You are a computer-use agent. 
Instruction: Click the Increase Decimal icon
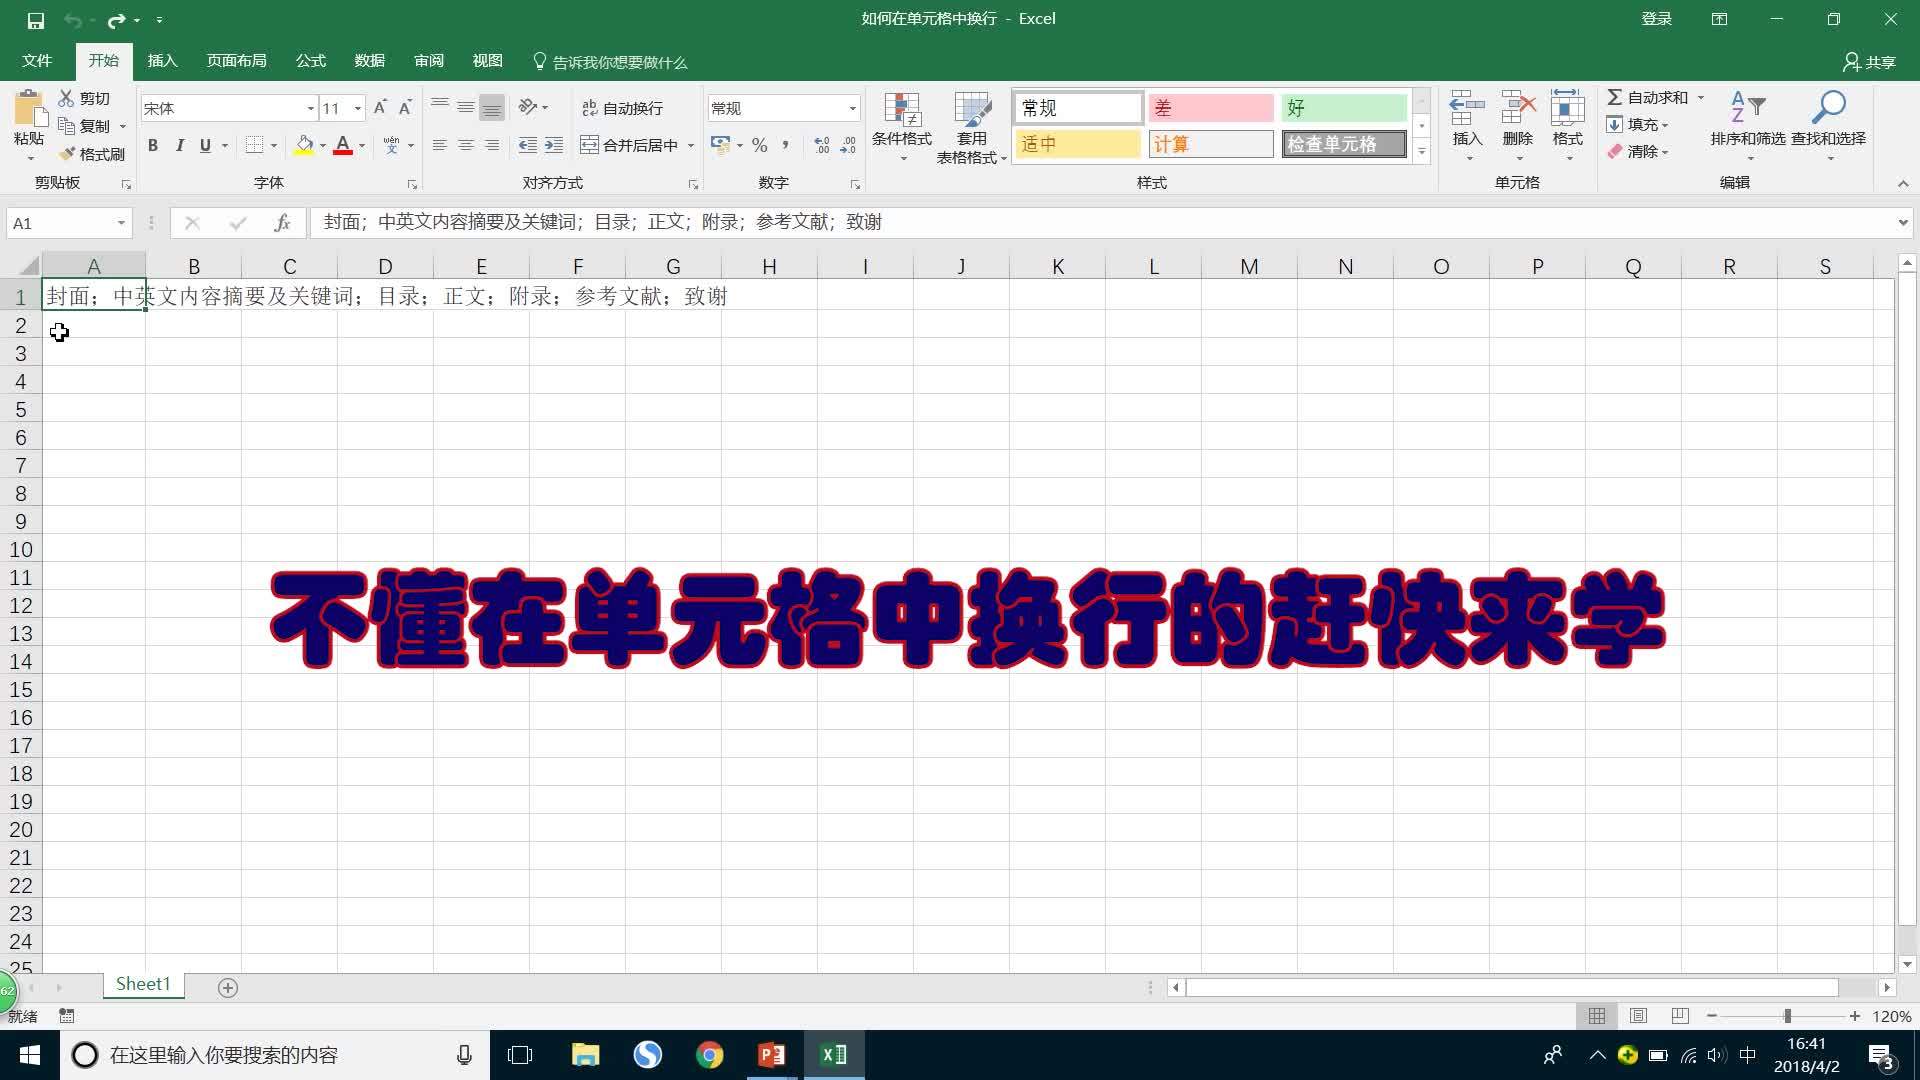tap(821, 145)
